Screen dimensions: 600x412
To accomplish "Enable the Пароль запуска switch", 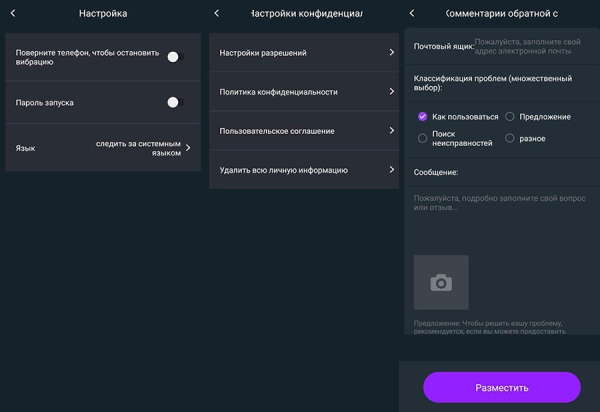I will [x=175, y=102].
